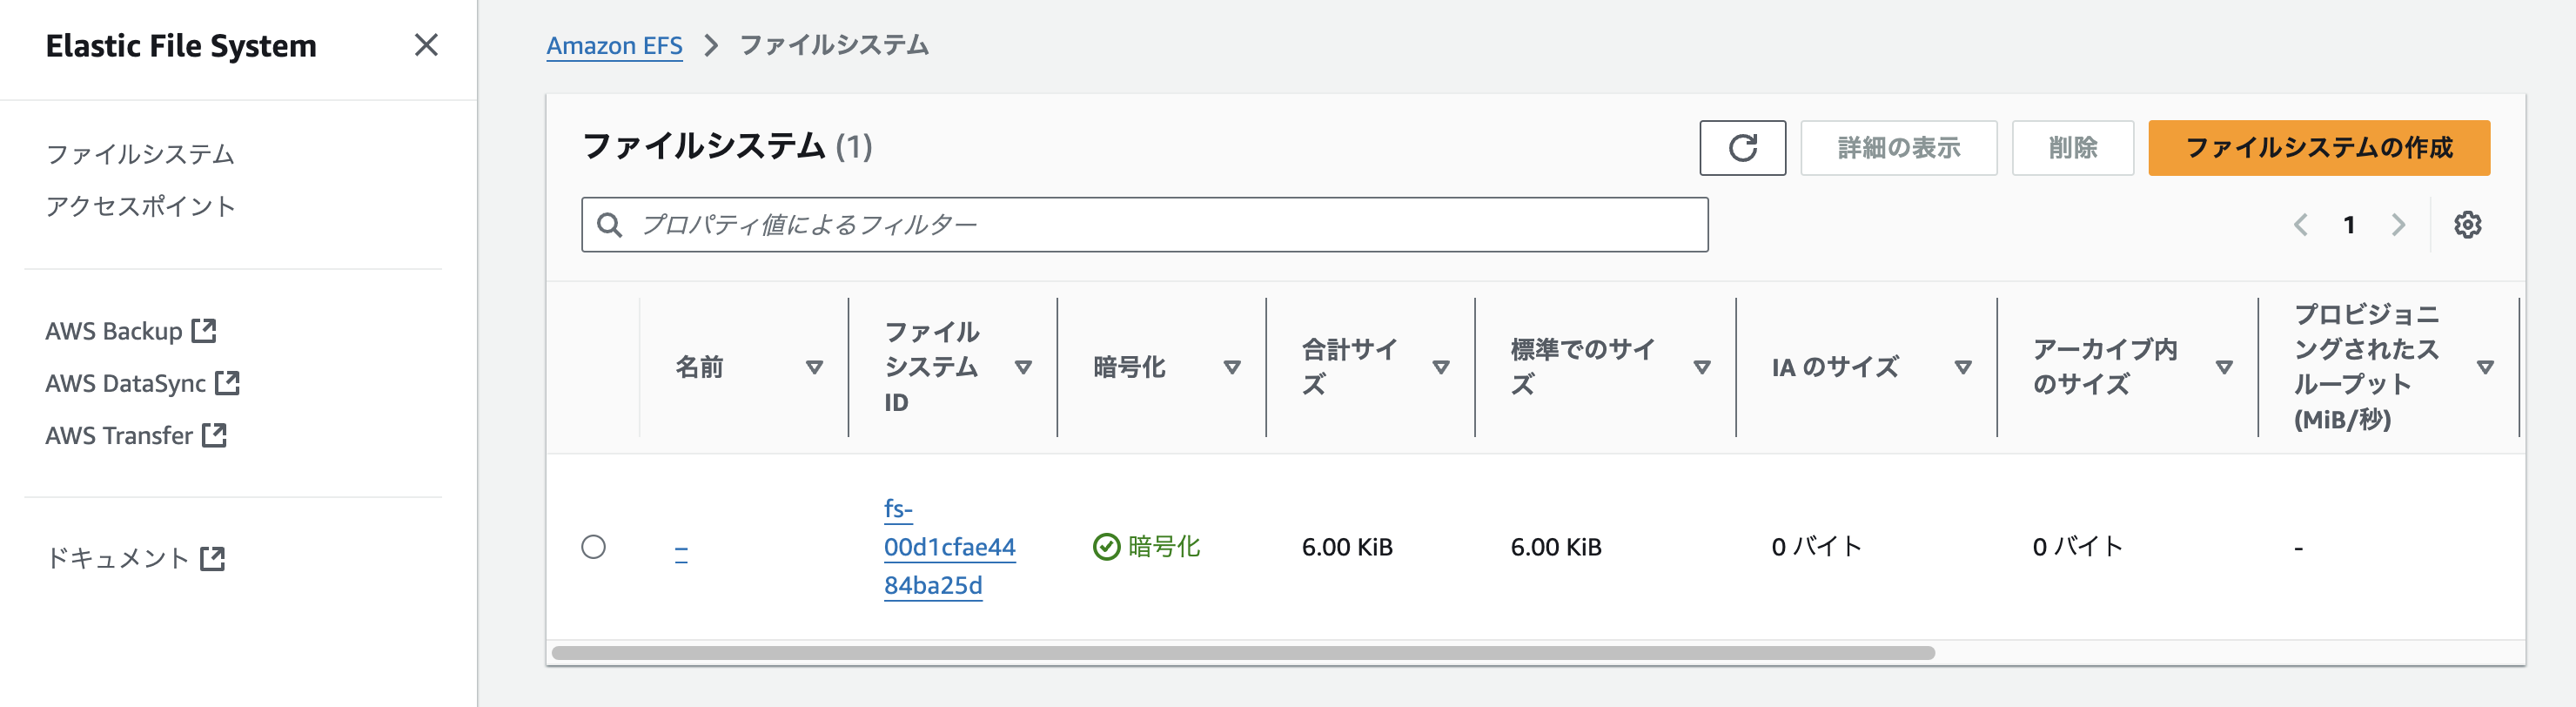Viewport: 2576px width, 707px height.
Task: Click the horizontal table scrollbar
Action: tap(1243, 653)
